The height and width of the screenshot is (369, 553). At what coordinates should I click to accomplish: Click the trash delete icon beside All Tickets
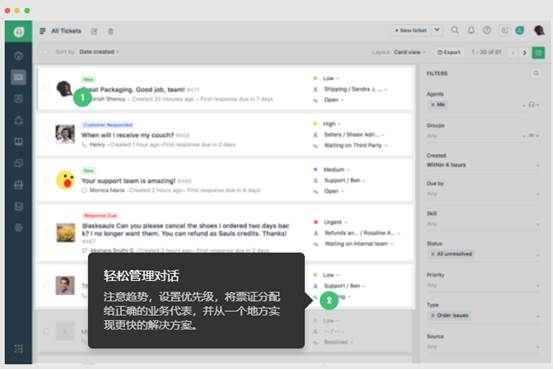pyautogui.click(x=110, y=31)
